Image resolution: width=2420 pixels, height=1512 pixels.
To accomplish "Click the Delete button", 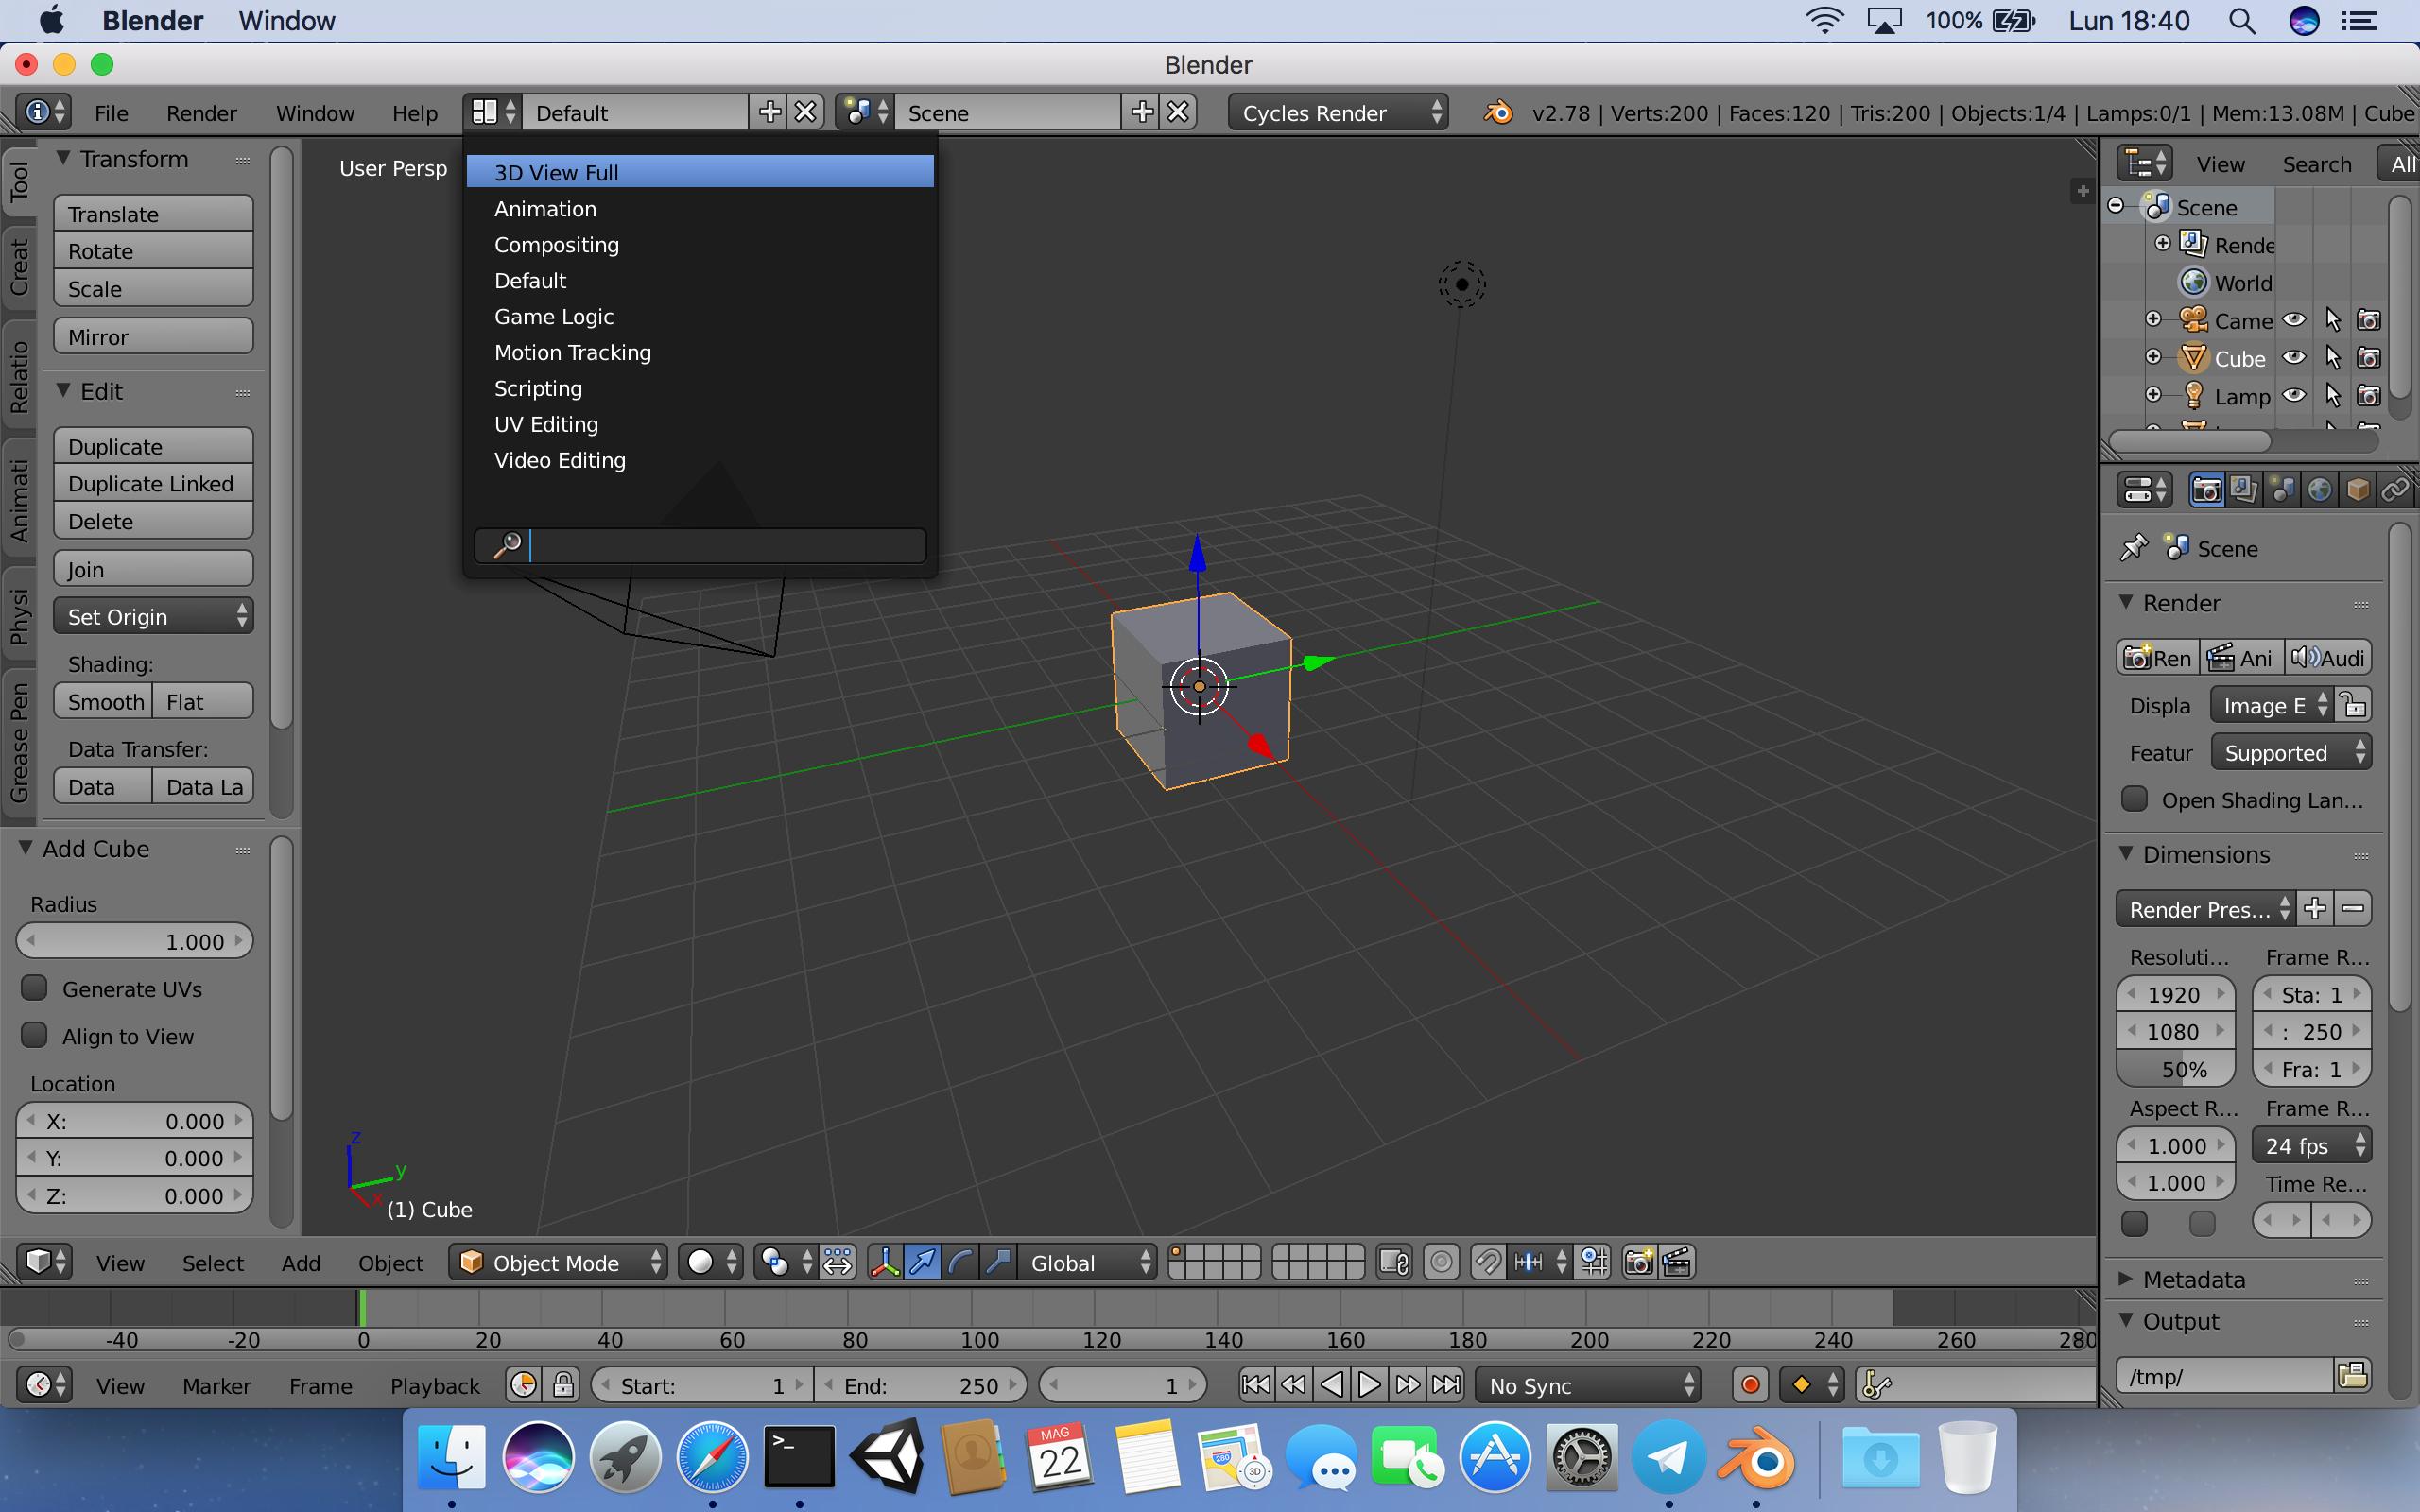I will [153, 521].
